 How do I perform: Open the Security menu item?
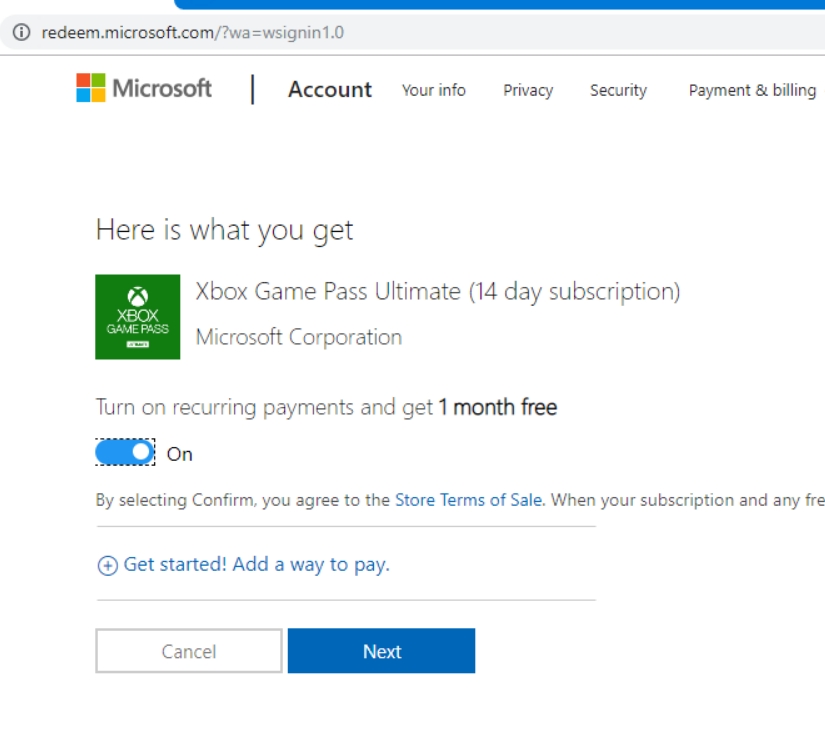pyautogui.click(x=618, y=90)
